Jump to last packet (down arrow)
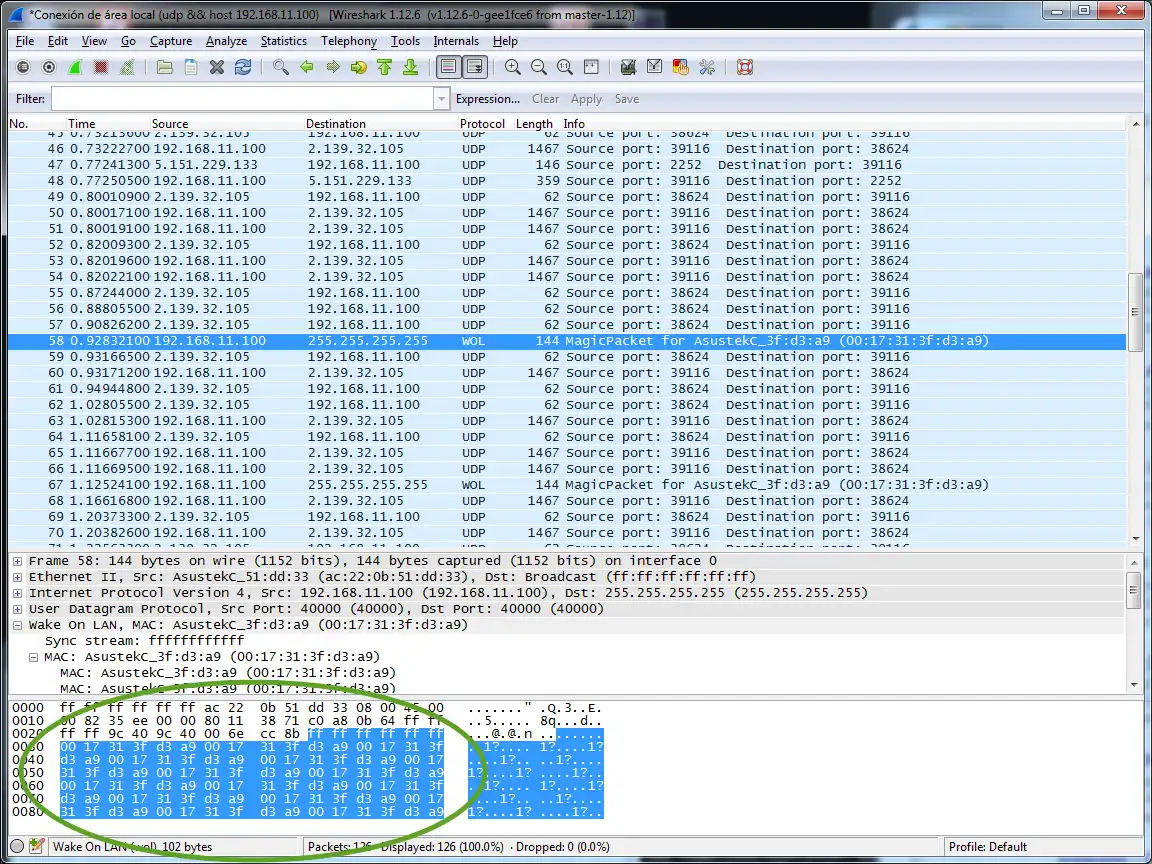1152x864 pixels. point(411,68)
